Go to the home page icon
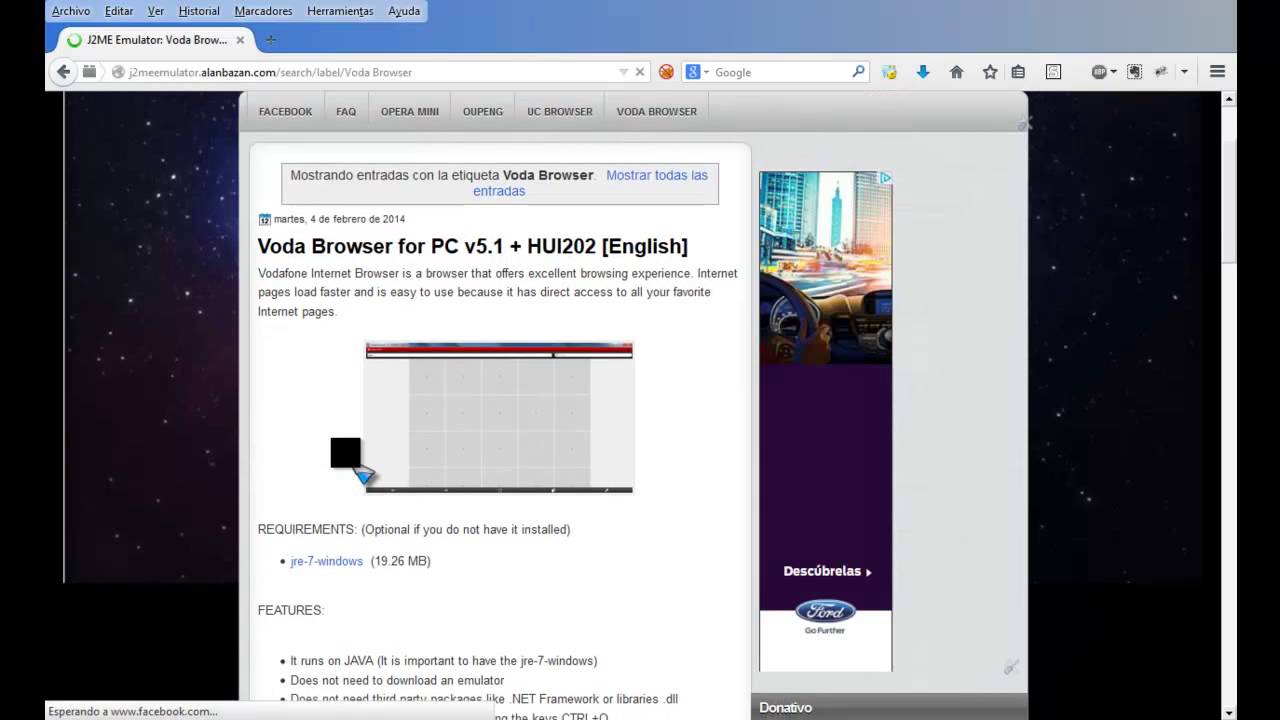 (956, 72)
